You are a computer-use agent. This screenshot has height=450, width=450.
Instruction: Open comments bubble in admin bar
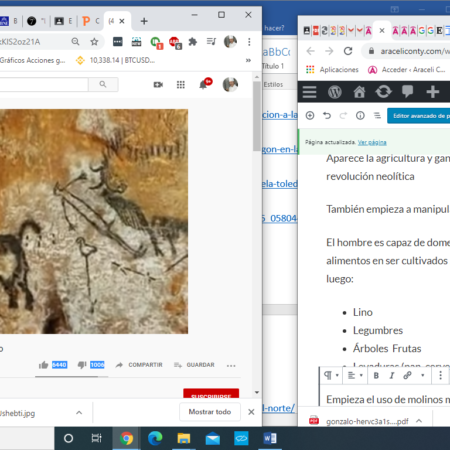(408, 91)
